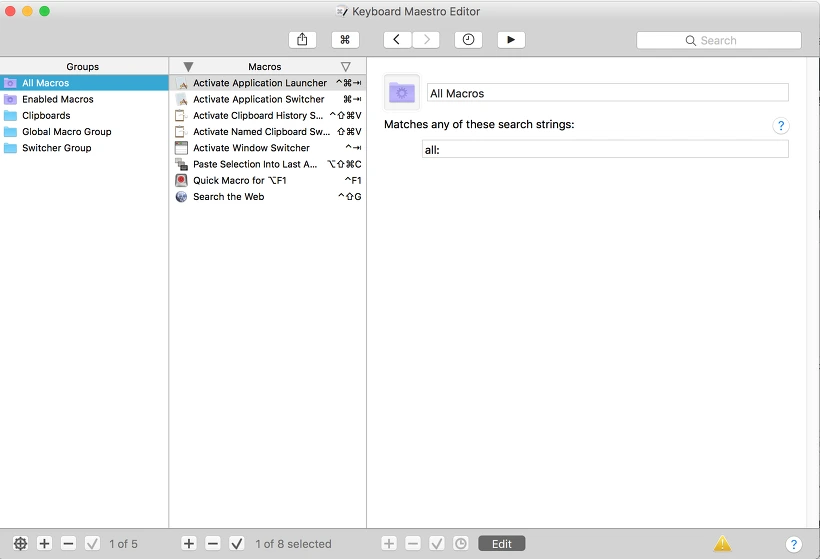Toggle group enabled checkmark button
820x559 pixels.
click(x=93, y=544)
